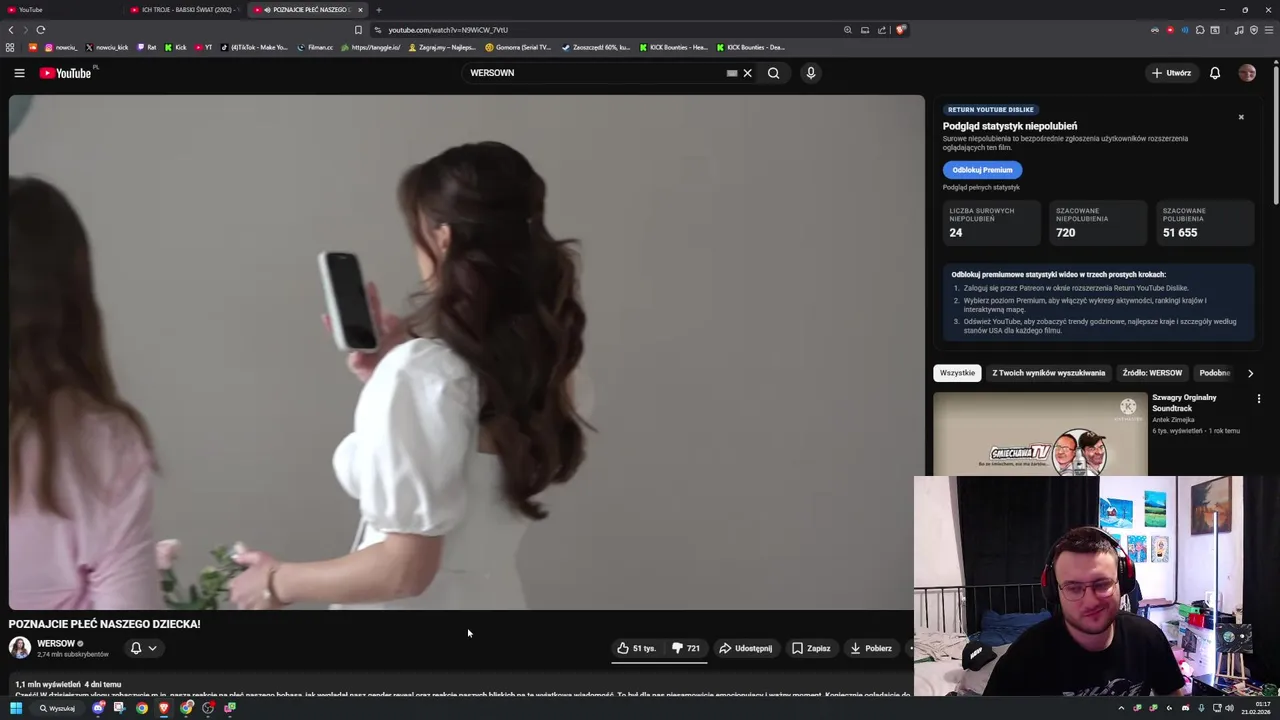Open the Kick bookmark
This screenshot has height=720, width=1280.
click(175, 47)
